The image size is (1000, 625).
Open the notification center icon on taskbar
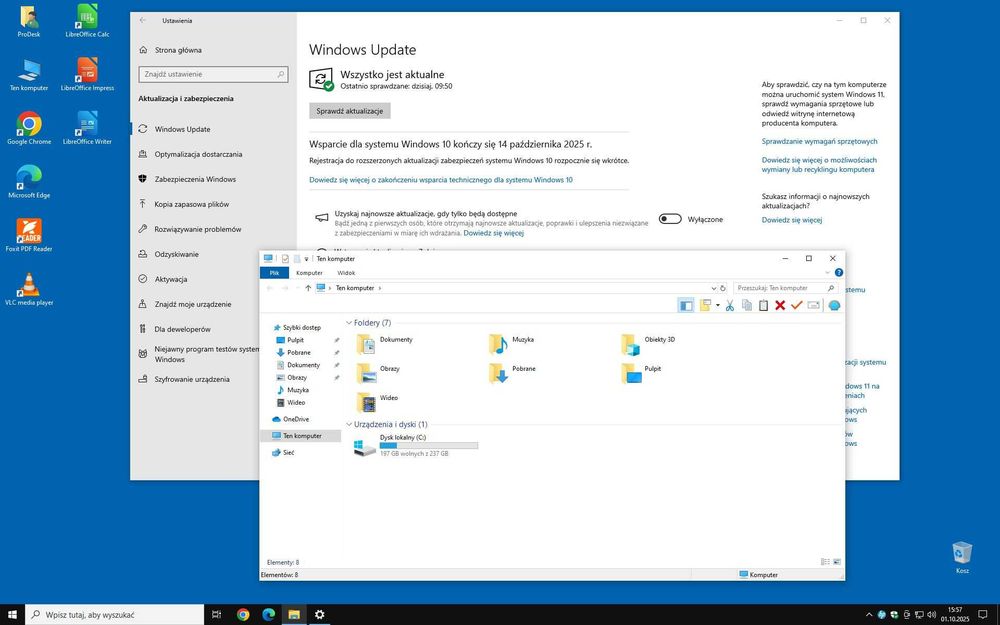[x=983, y=615]
